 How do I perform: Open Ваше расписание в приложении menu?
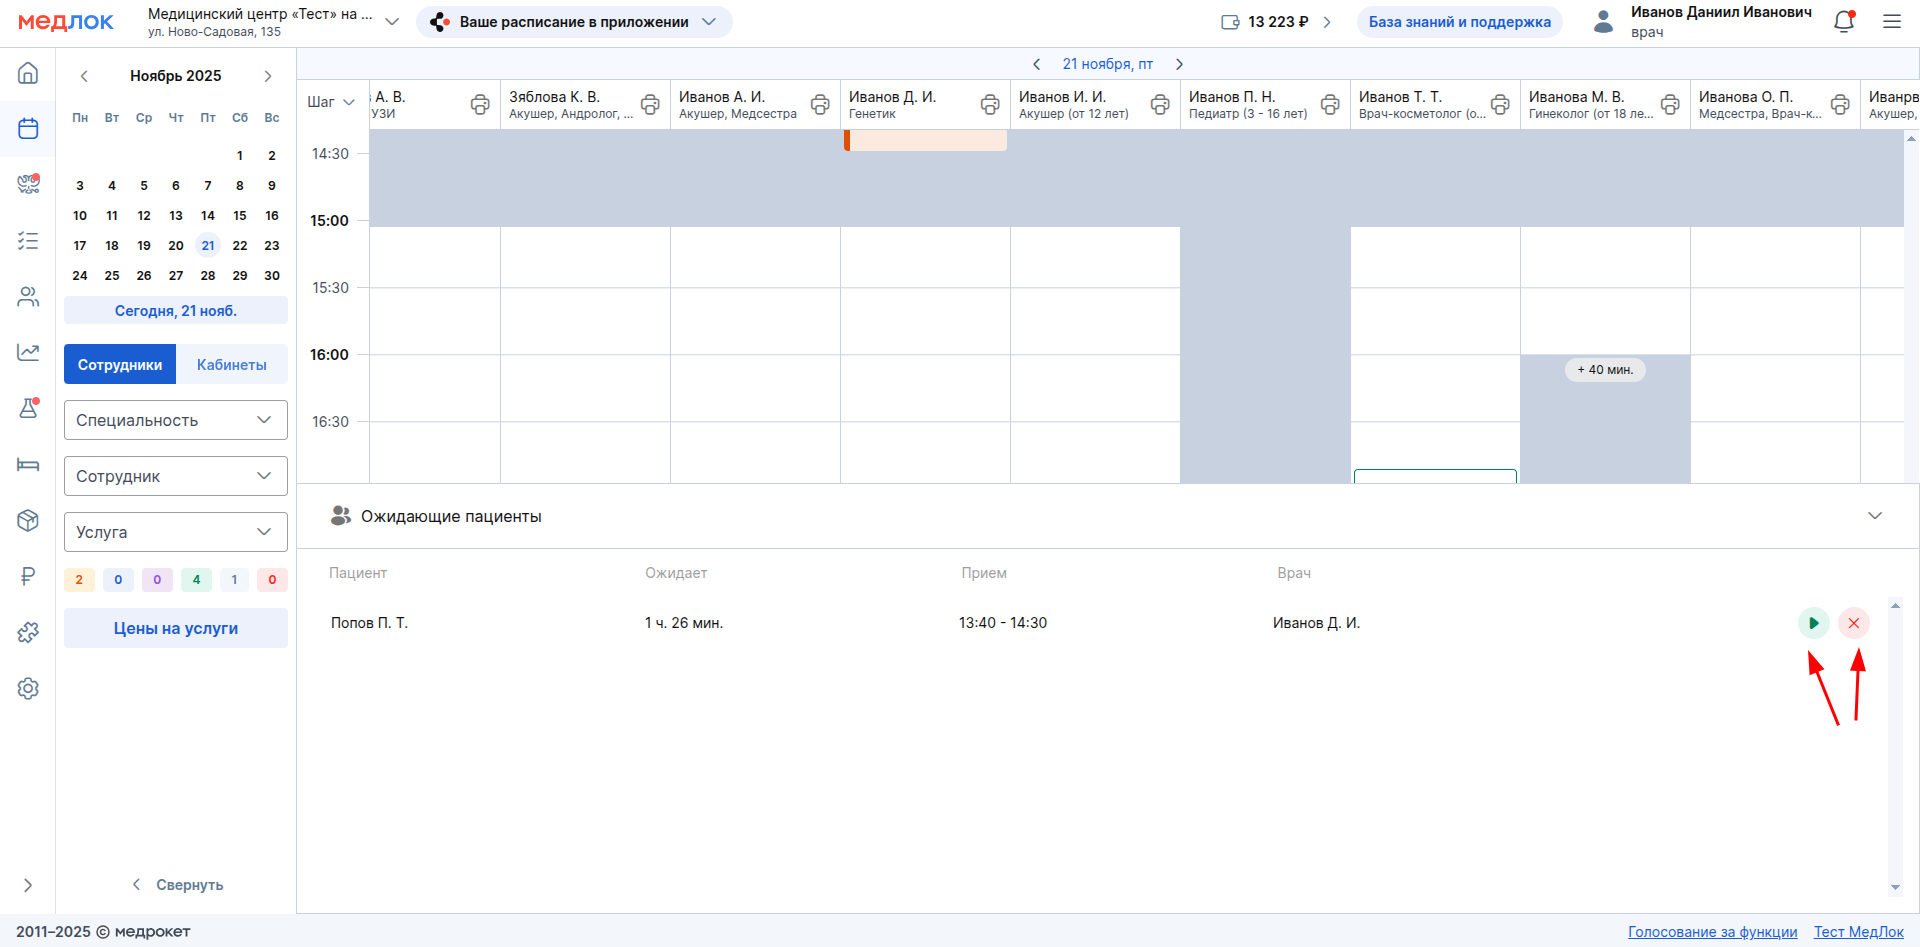click(x=574, y=22)
